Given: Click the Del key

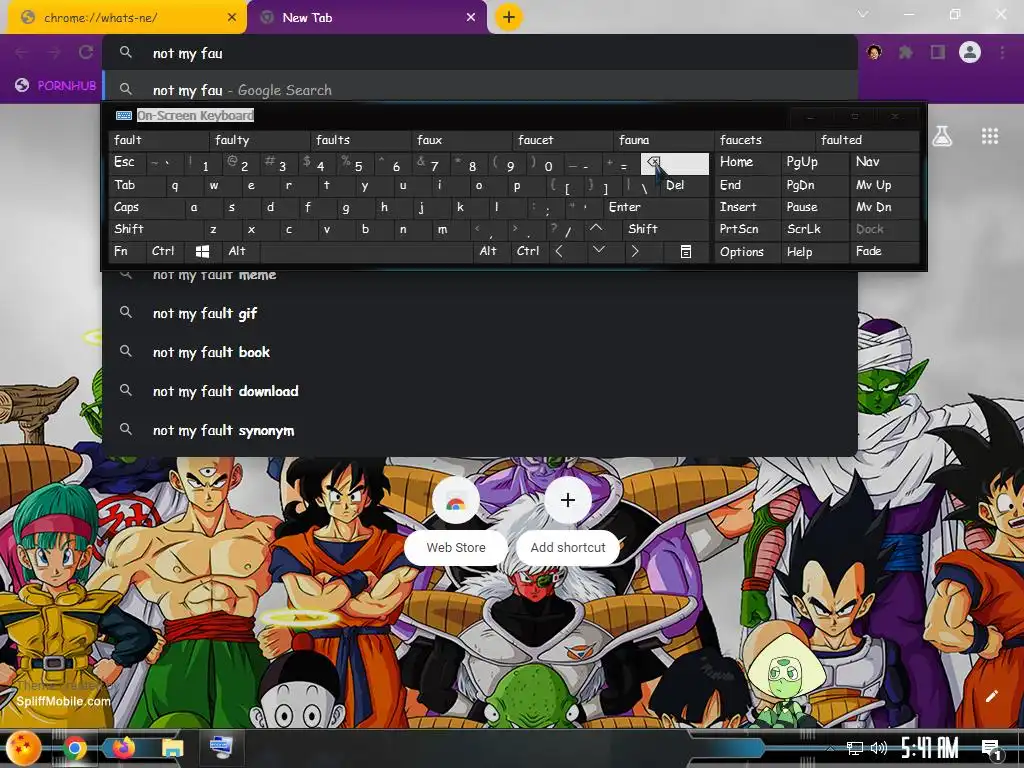Looking at the screenshot, I should coord(685,185).
